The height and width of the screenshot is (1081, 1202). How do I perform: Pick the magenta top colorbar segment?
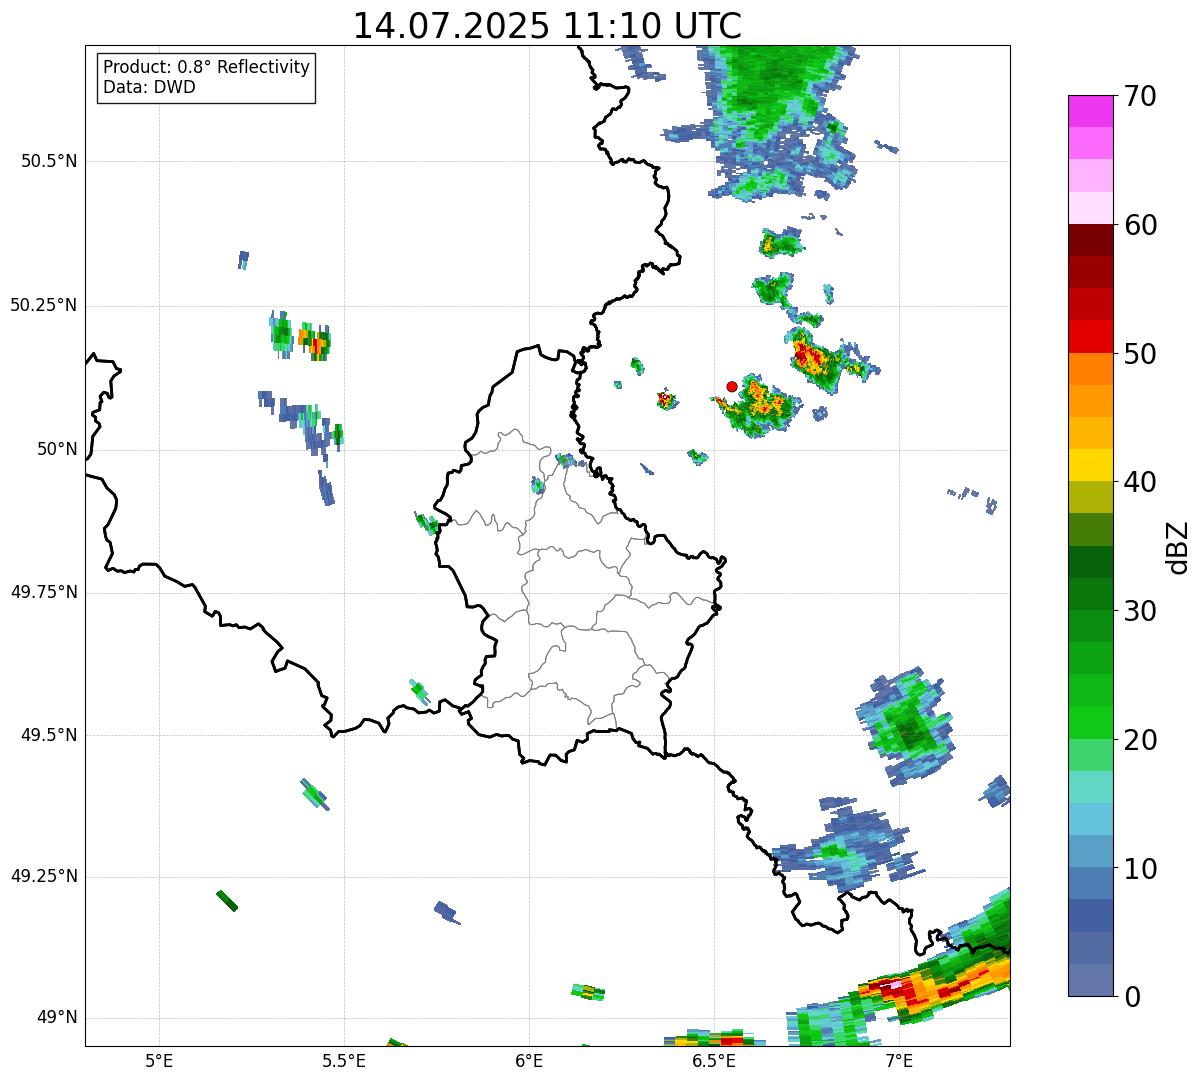1090,112
